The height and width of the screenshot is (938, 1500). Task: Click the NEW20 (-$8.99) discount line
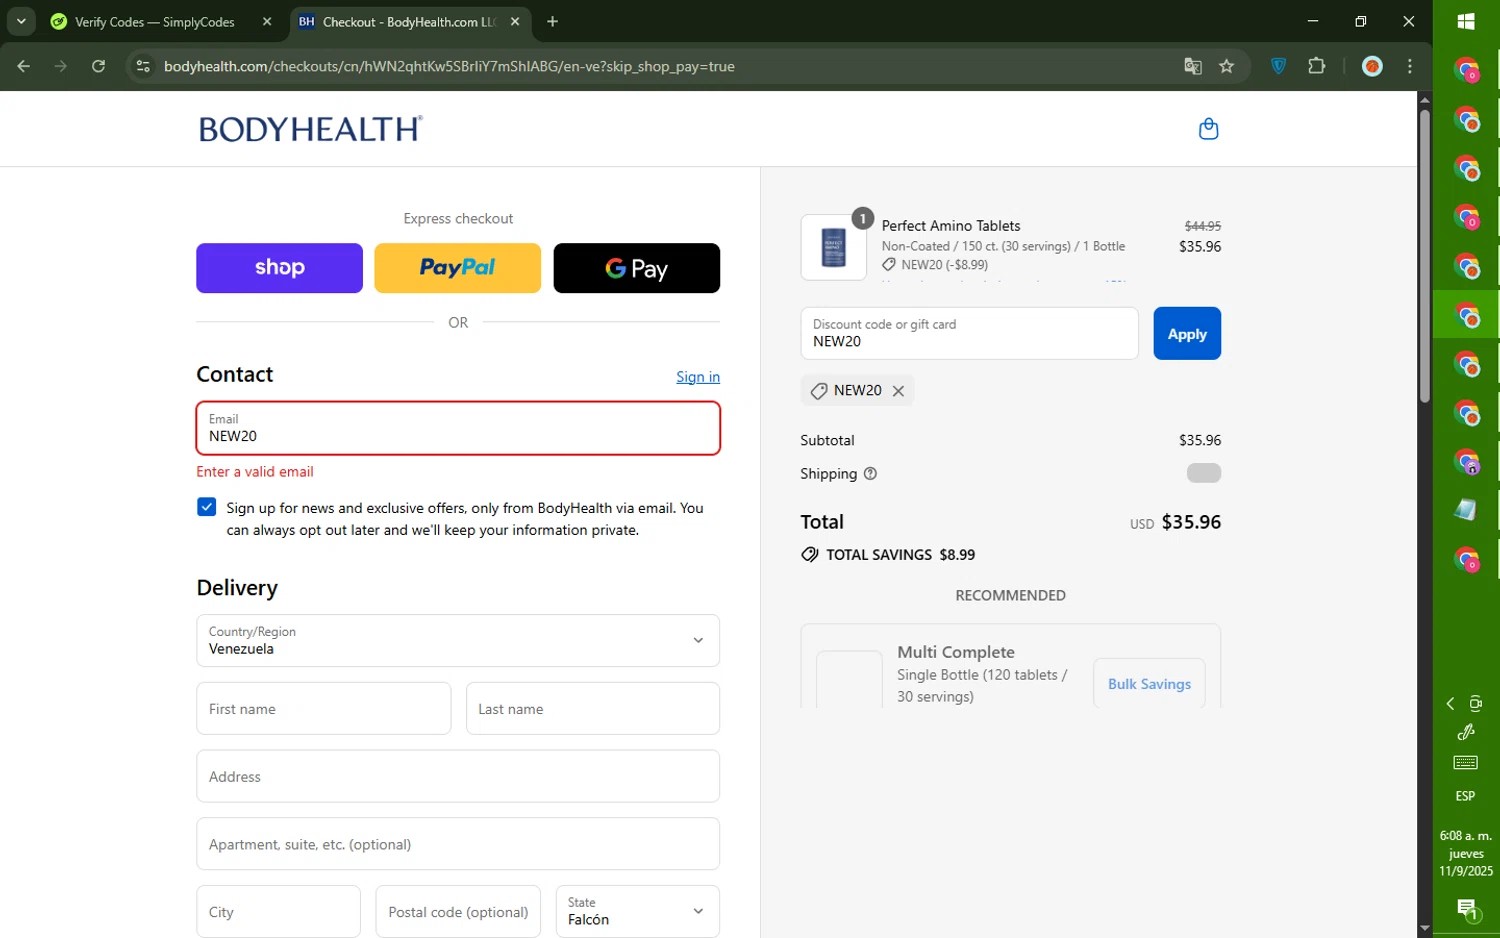click(935, 265)
